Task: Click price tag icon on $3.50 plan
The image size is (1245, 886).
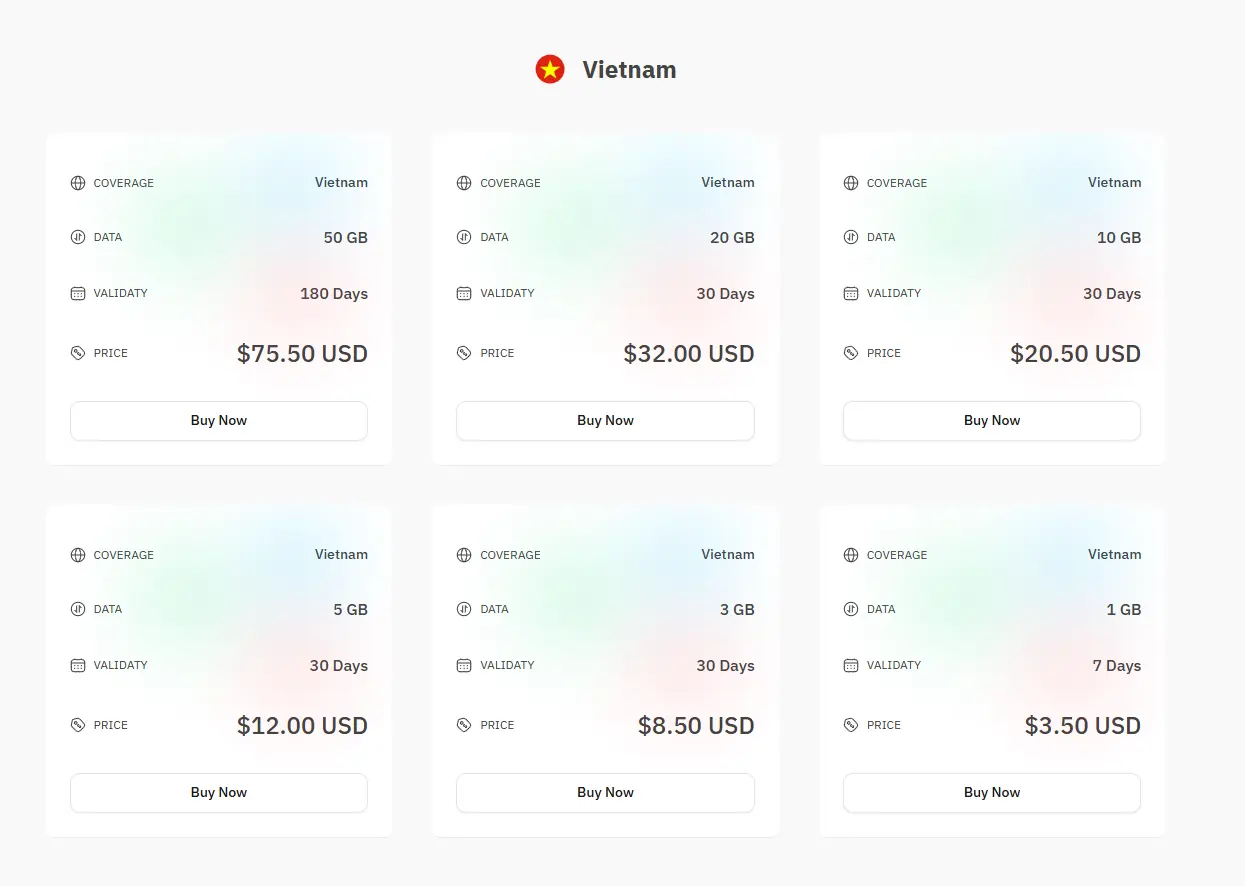Action: [x=851, y=725]
